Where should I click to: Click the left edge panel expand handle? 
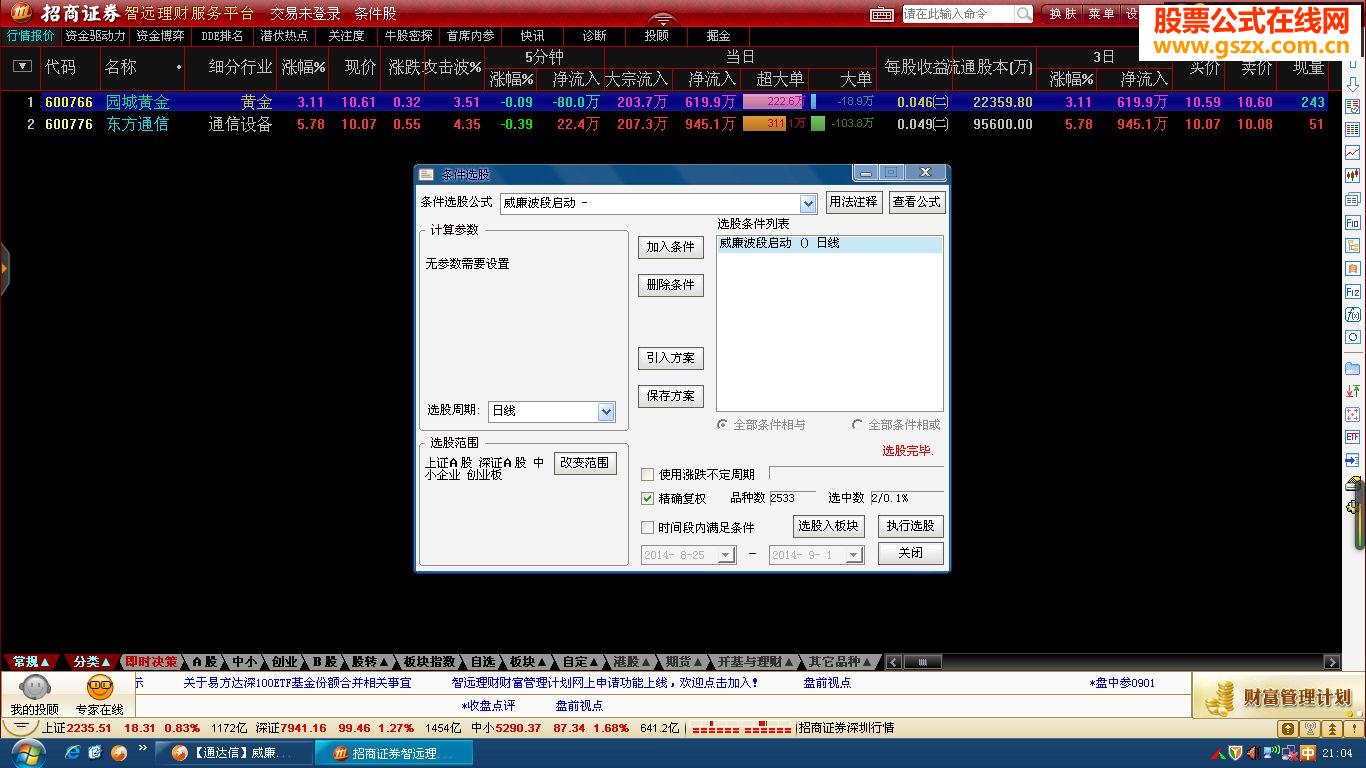4,268
